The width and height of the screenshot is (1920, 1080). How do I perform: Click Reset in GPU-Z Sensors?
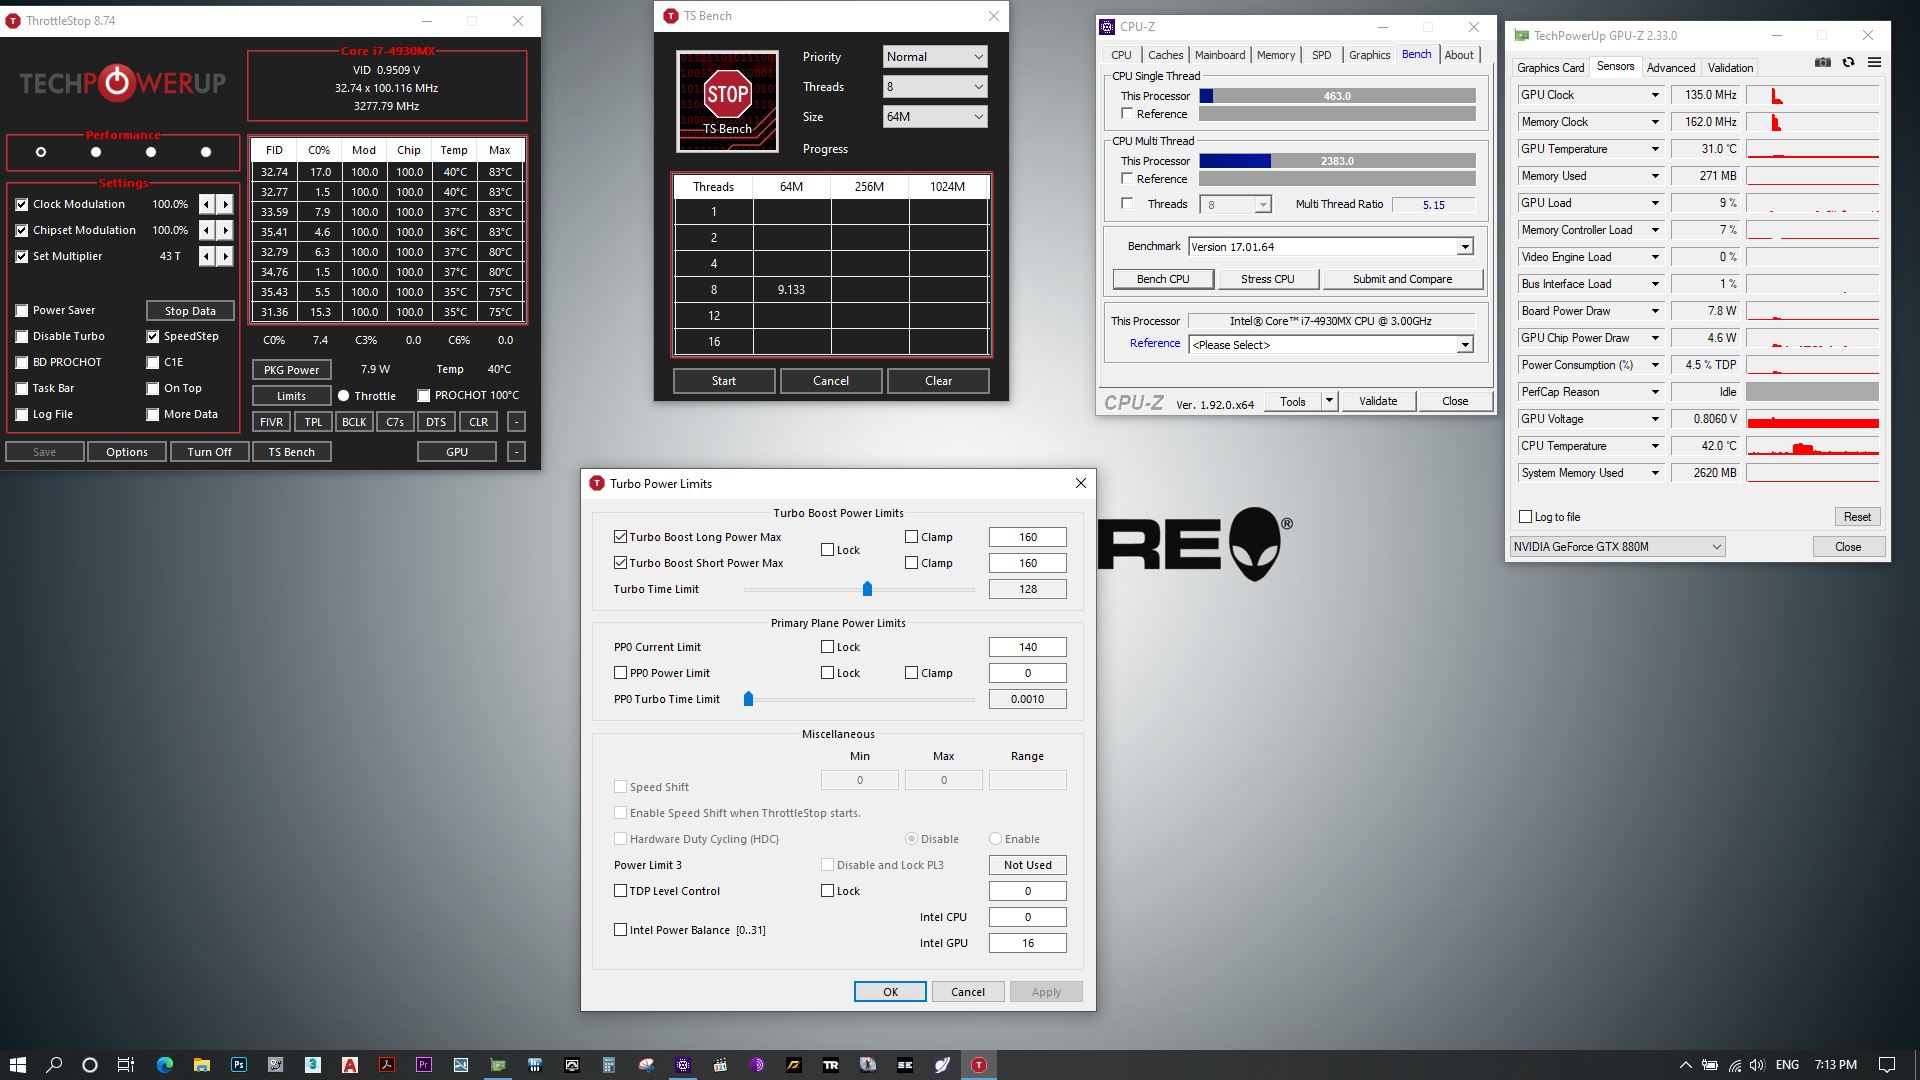pos(1857,517)
